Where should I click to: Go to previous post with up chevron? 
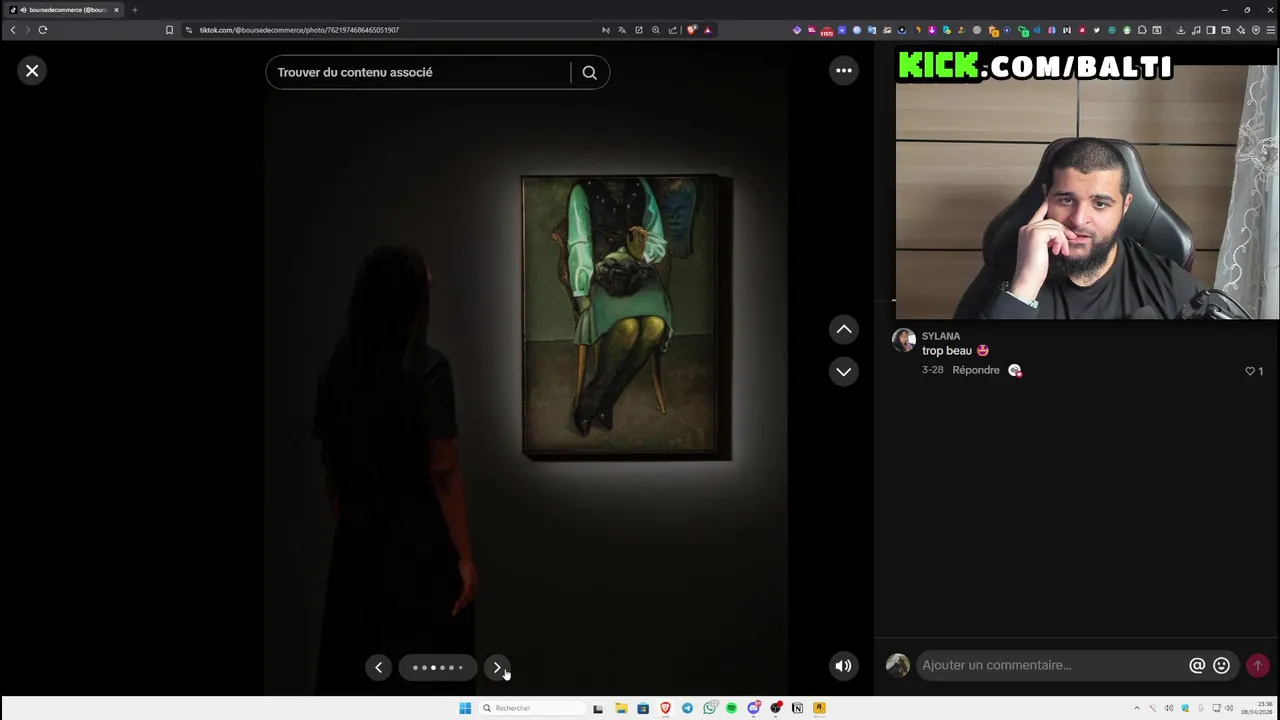click(x=844, y=329)
